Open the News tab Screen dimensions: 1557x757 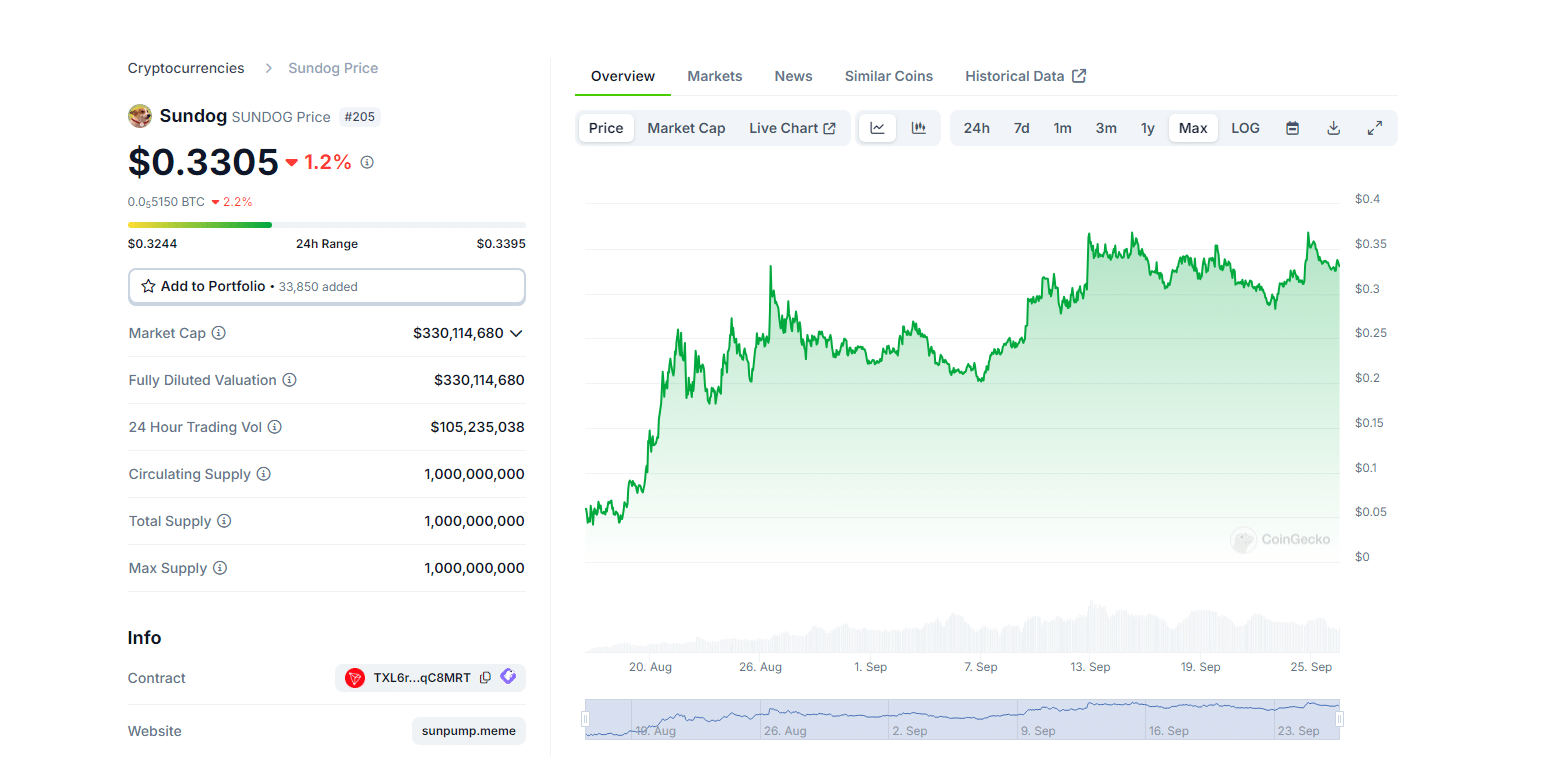click(x=794, y=76)
